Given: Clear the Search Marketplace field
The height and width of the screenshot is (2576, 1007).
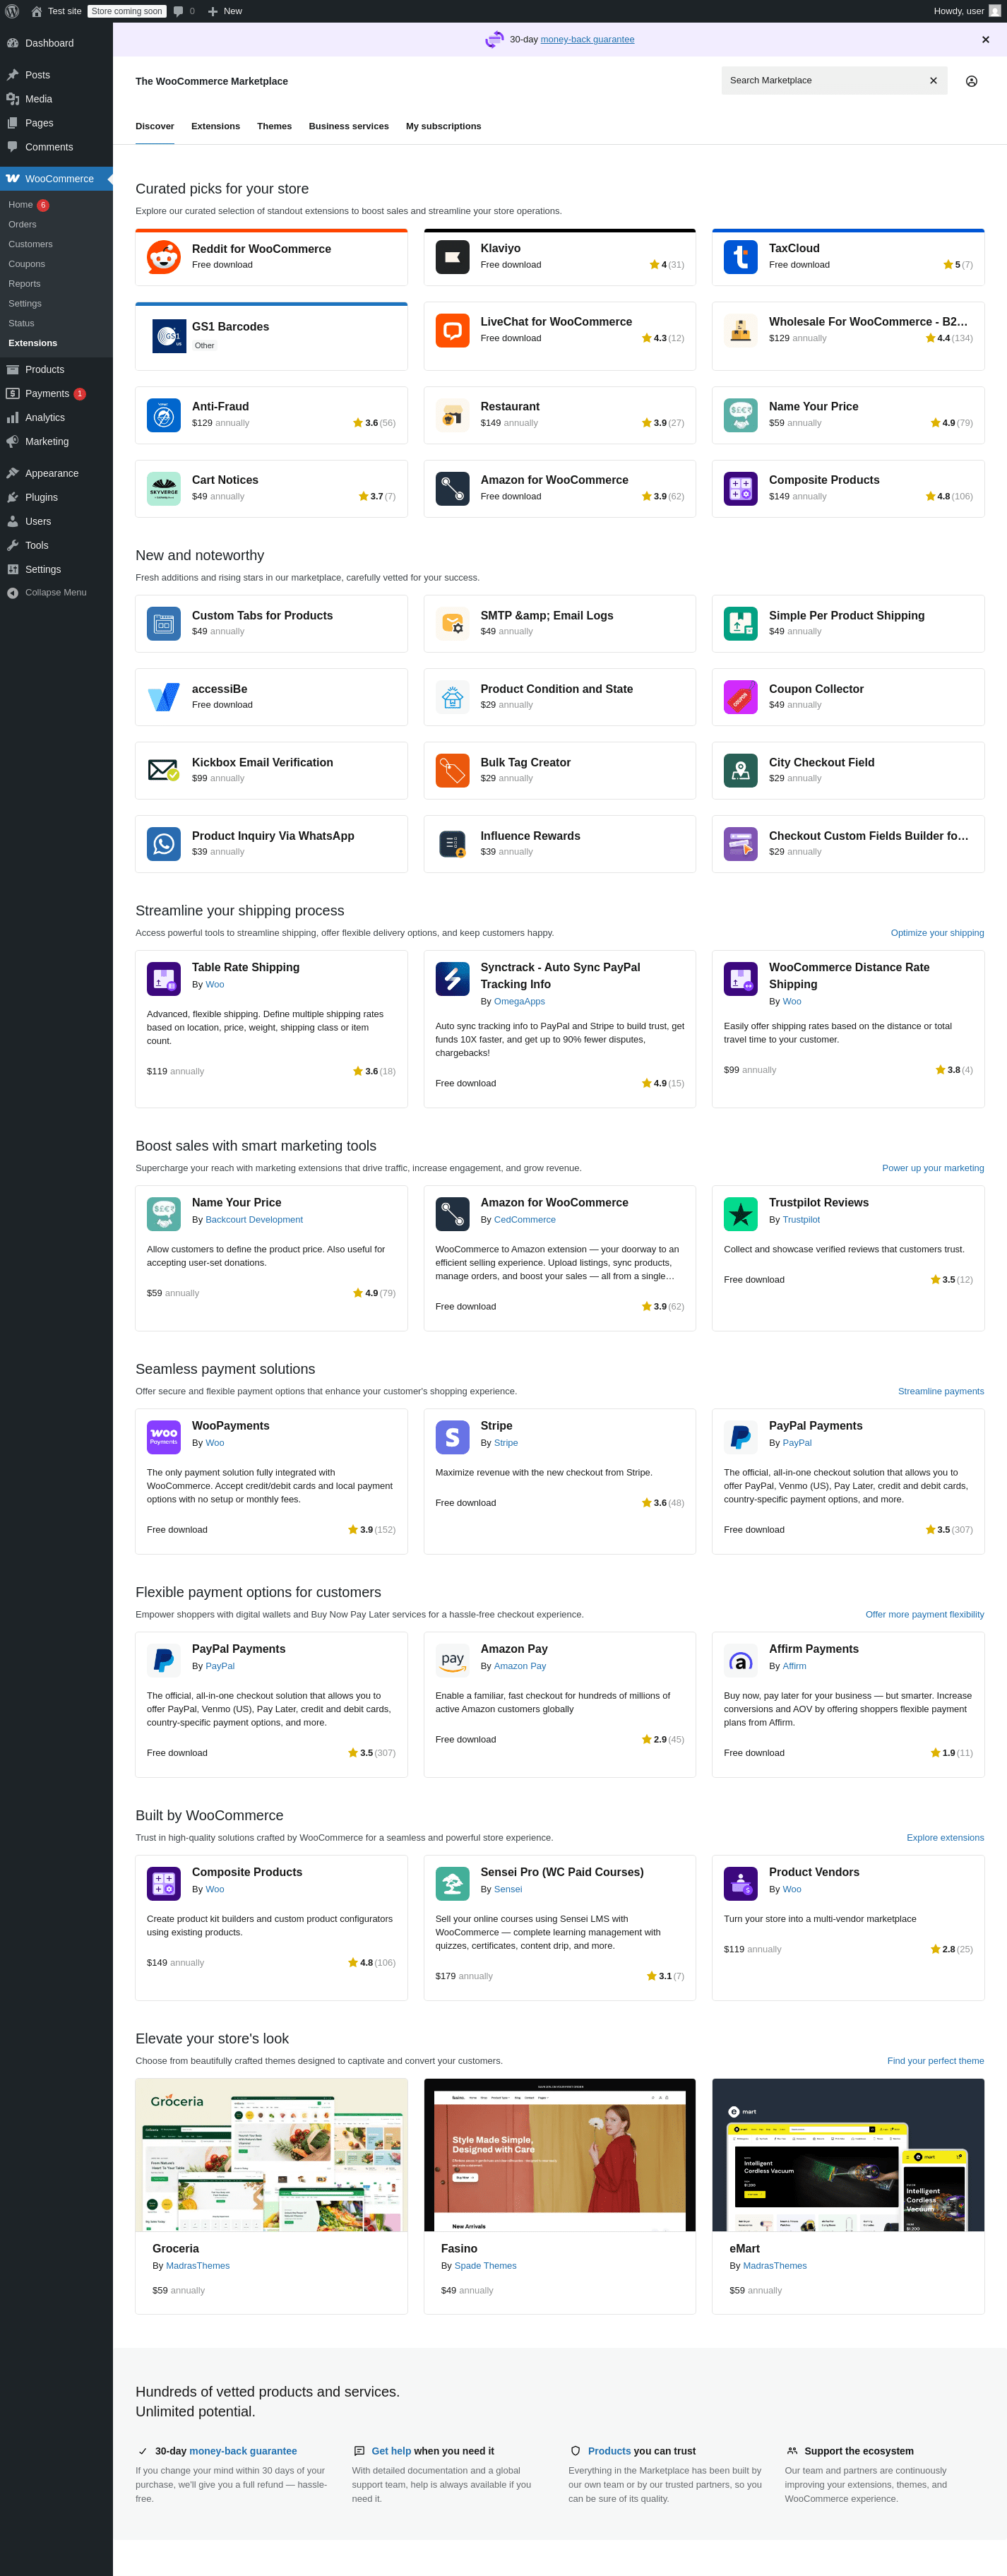Looking at the screenshot, I should pyautogui.click(x=933, y=81).
